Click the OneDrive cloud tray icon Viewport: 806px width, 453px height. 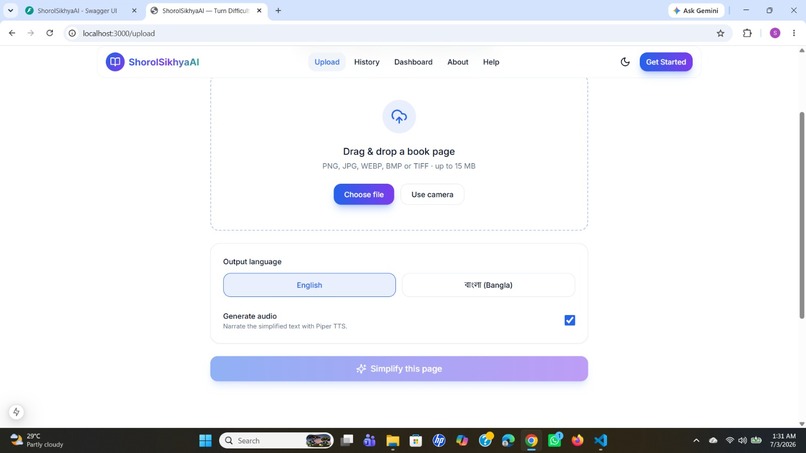point(713,441)
